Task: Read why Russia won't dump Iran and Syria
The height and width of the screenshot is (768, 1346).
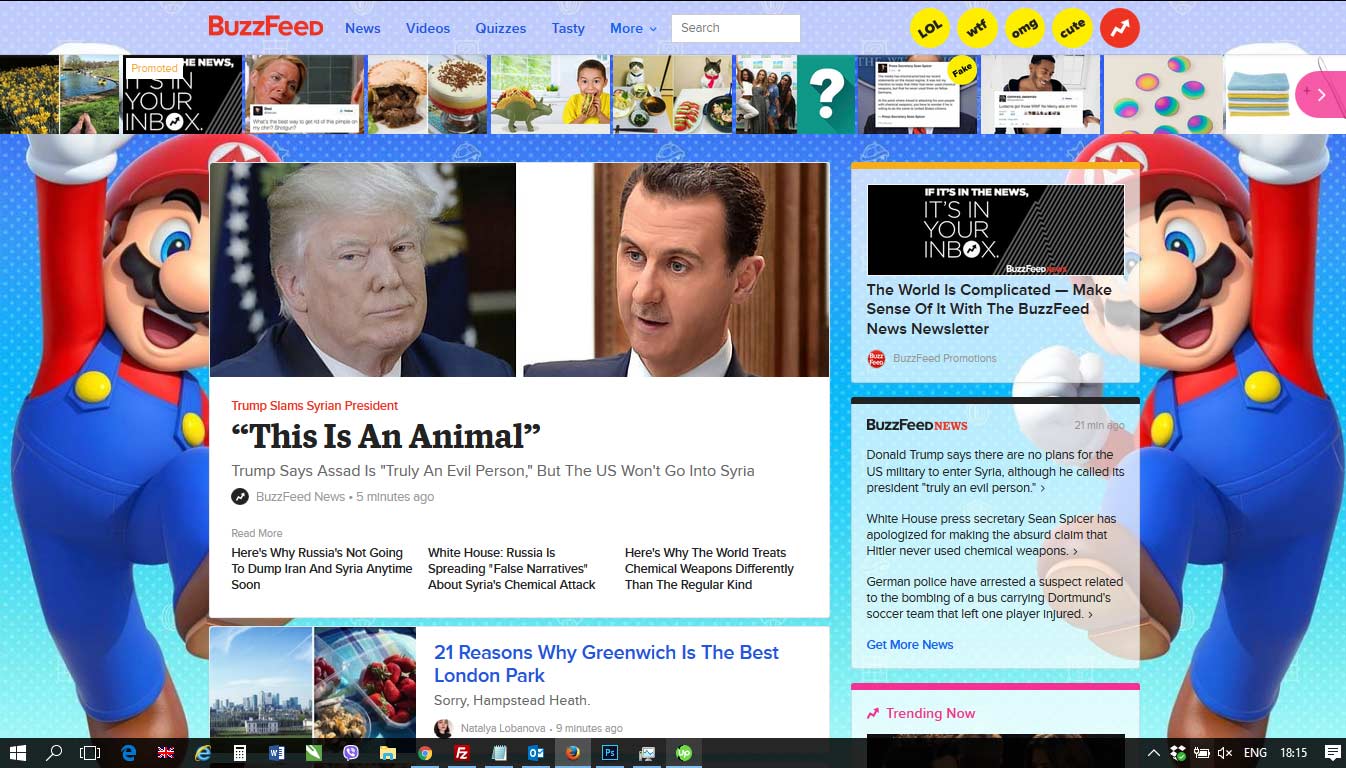Action: (x=322, y=569)
